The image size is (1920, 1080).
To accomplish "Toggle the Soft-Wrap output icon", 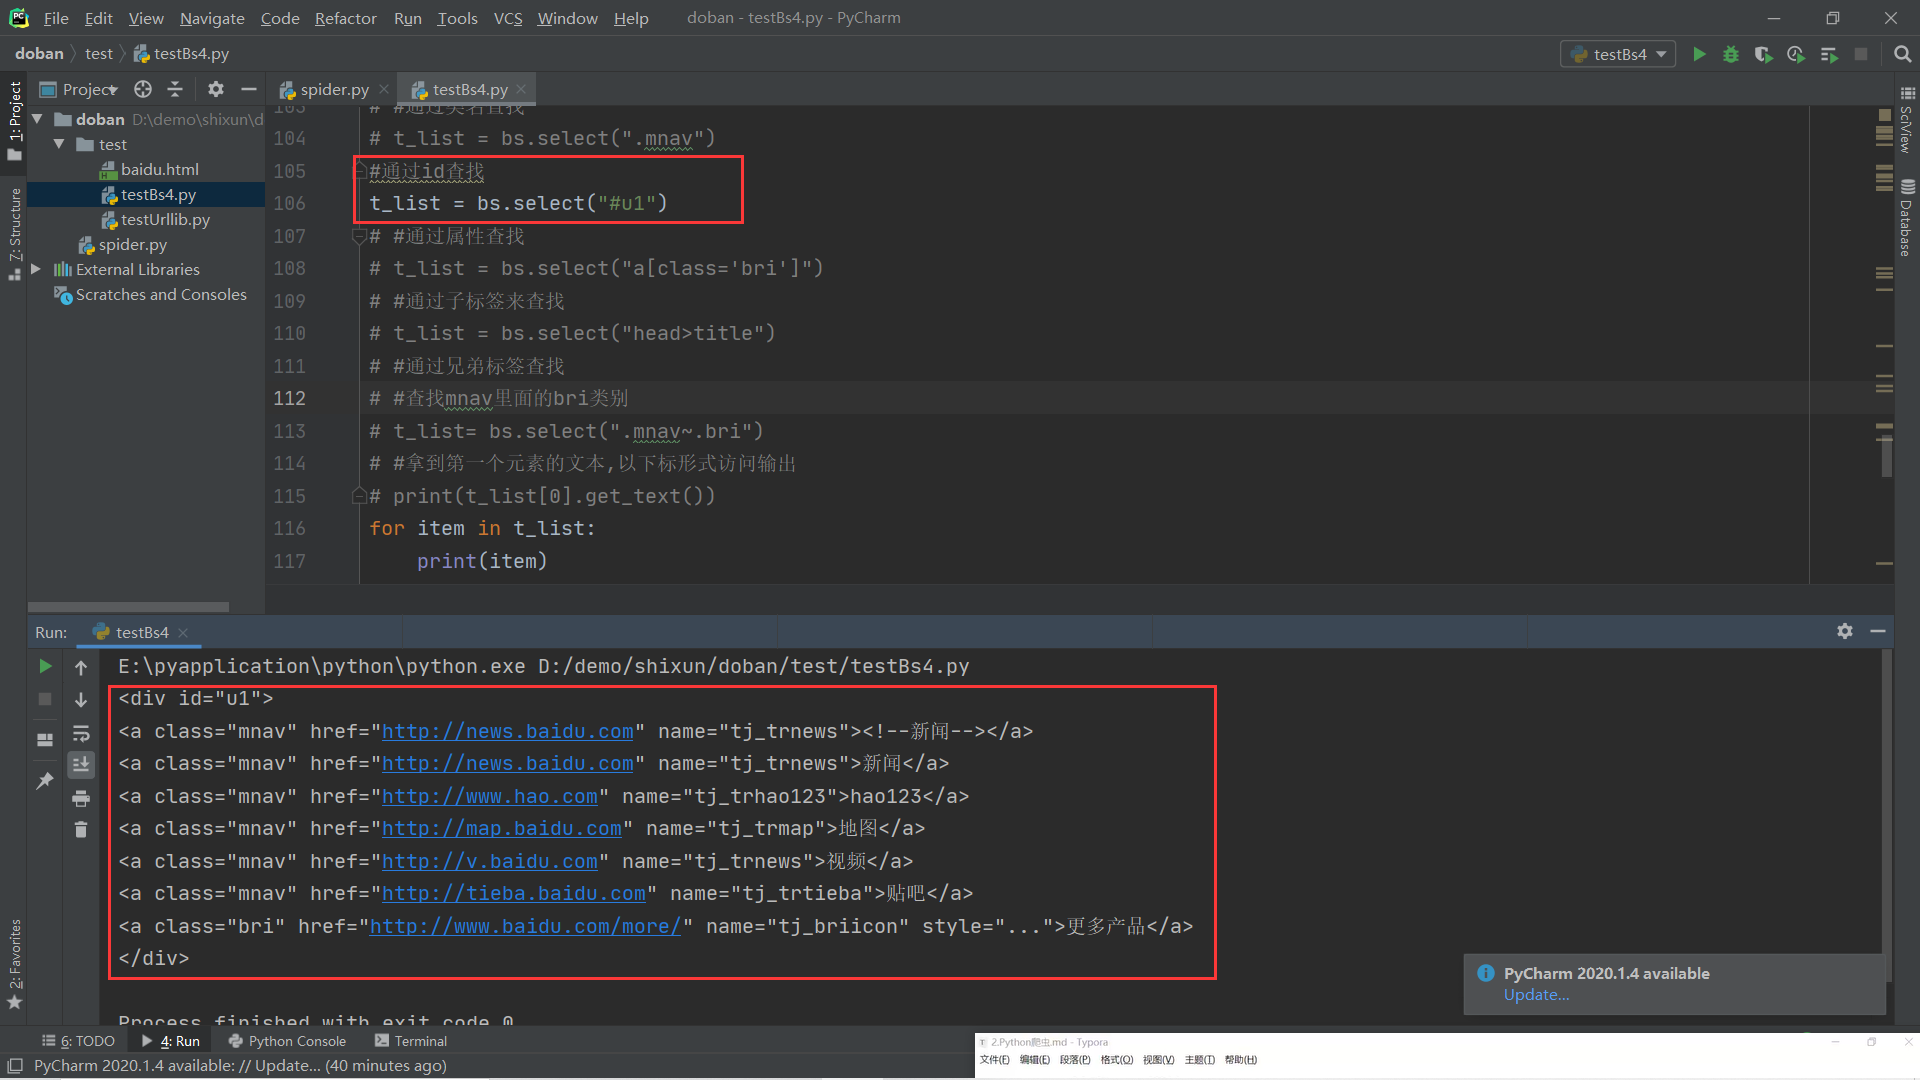I will [81, 733].
